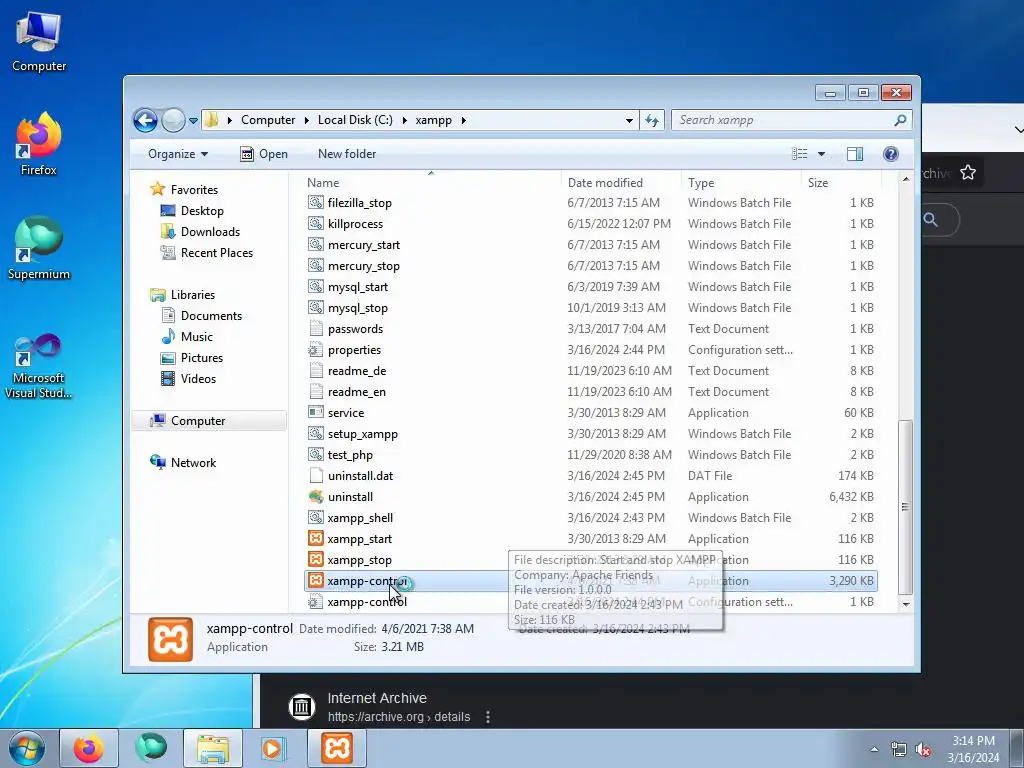The image size is (1024, 768).
Task: Click the Forward navigation arrow in Explorer
Action: 173,120
